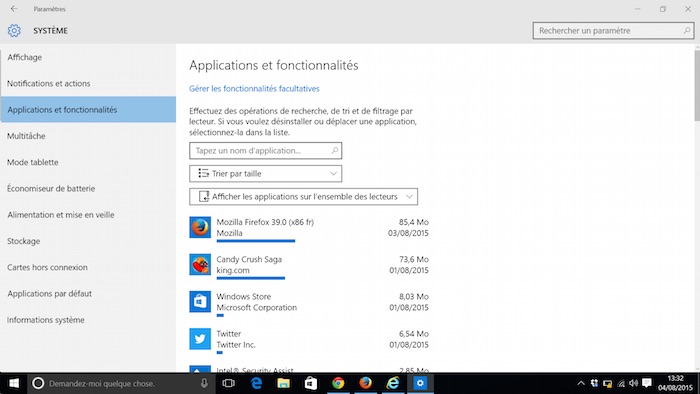700x394 pixels.
Task: Select the Mozilla Firefox 39.0 (x86 fr) entry
Action: (x=309, y=228)
